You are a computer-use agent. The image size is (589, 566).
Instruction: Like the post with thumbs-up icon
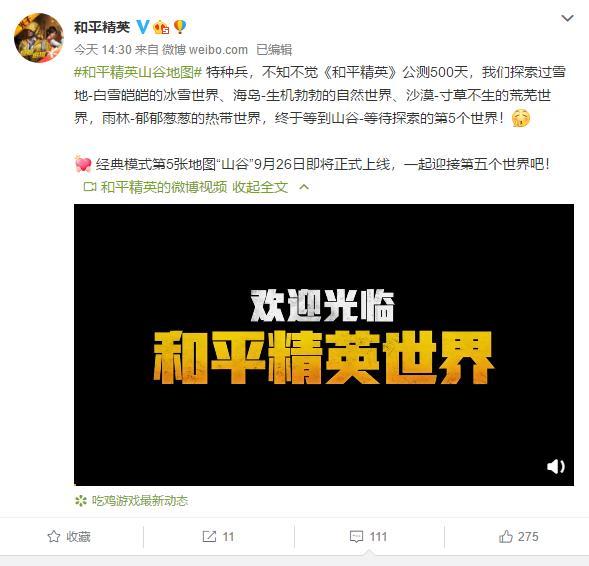click(x=506, y=536)
